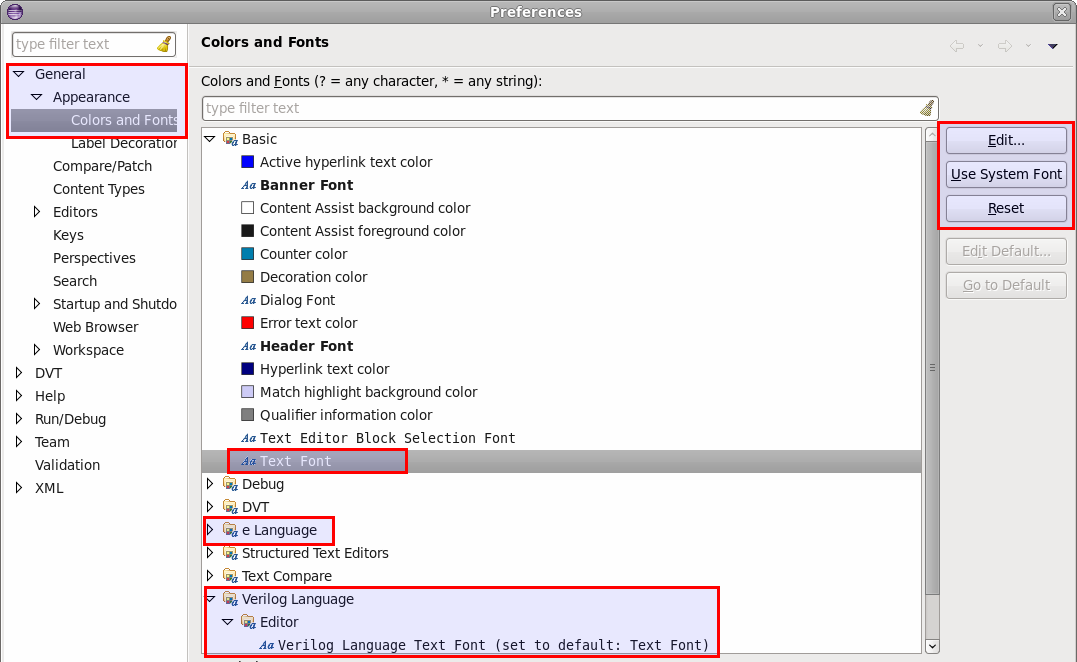Collapse Appearance in the sidebar tree
1077x662 pixels.
coord(36,97)
